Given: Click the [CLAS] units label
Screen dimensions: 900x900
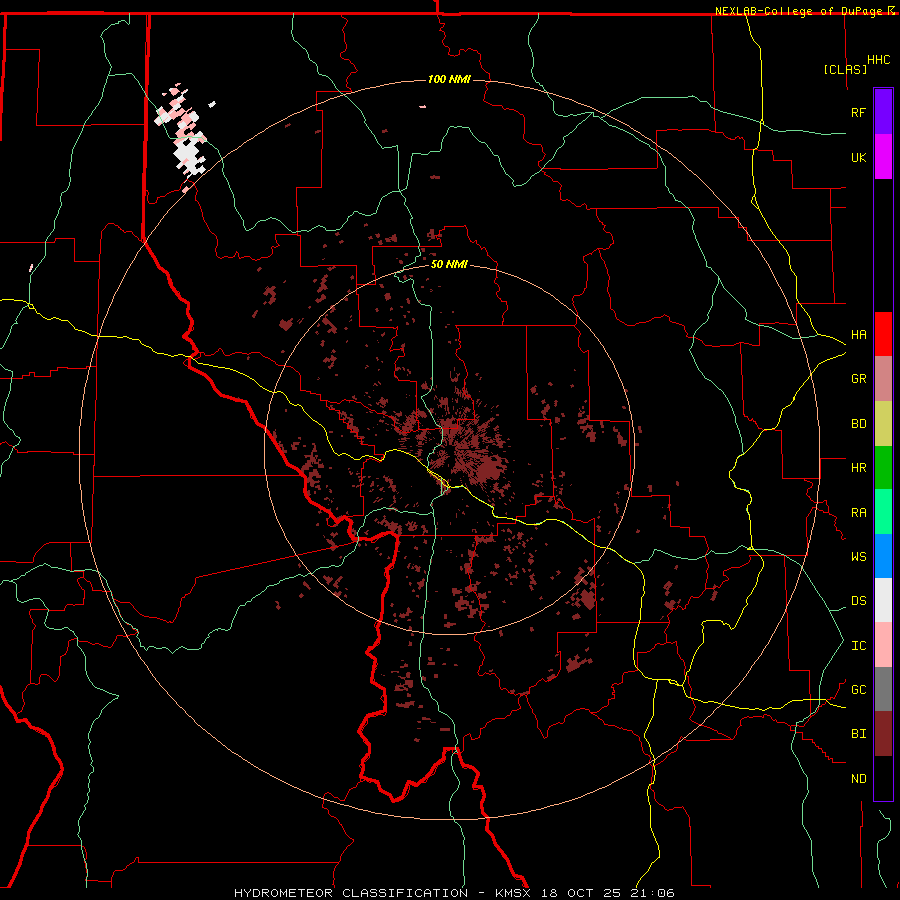Looking at the screenshot, I should [x=845, y=69].
